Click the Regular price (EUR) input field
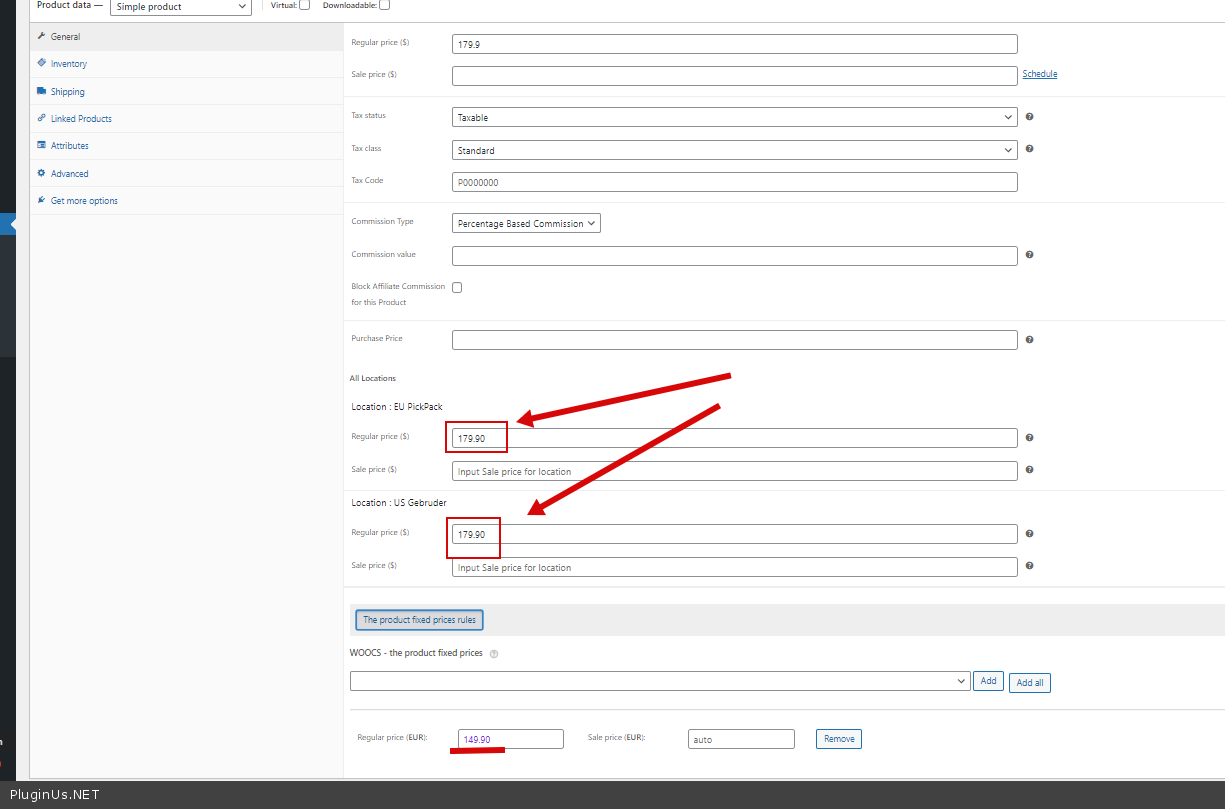Viewport: 1225px width, 809px height. 510,739
